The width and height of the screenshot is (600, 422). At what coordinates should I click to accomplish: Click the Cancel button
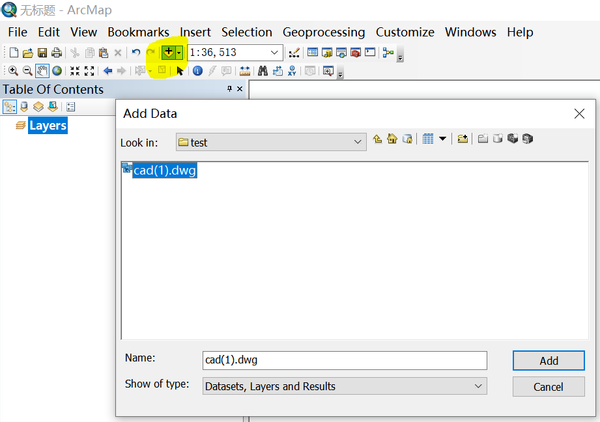click(549, 387)
